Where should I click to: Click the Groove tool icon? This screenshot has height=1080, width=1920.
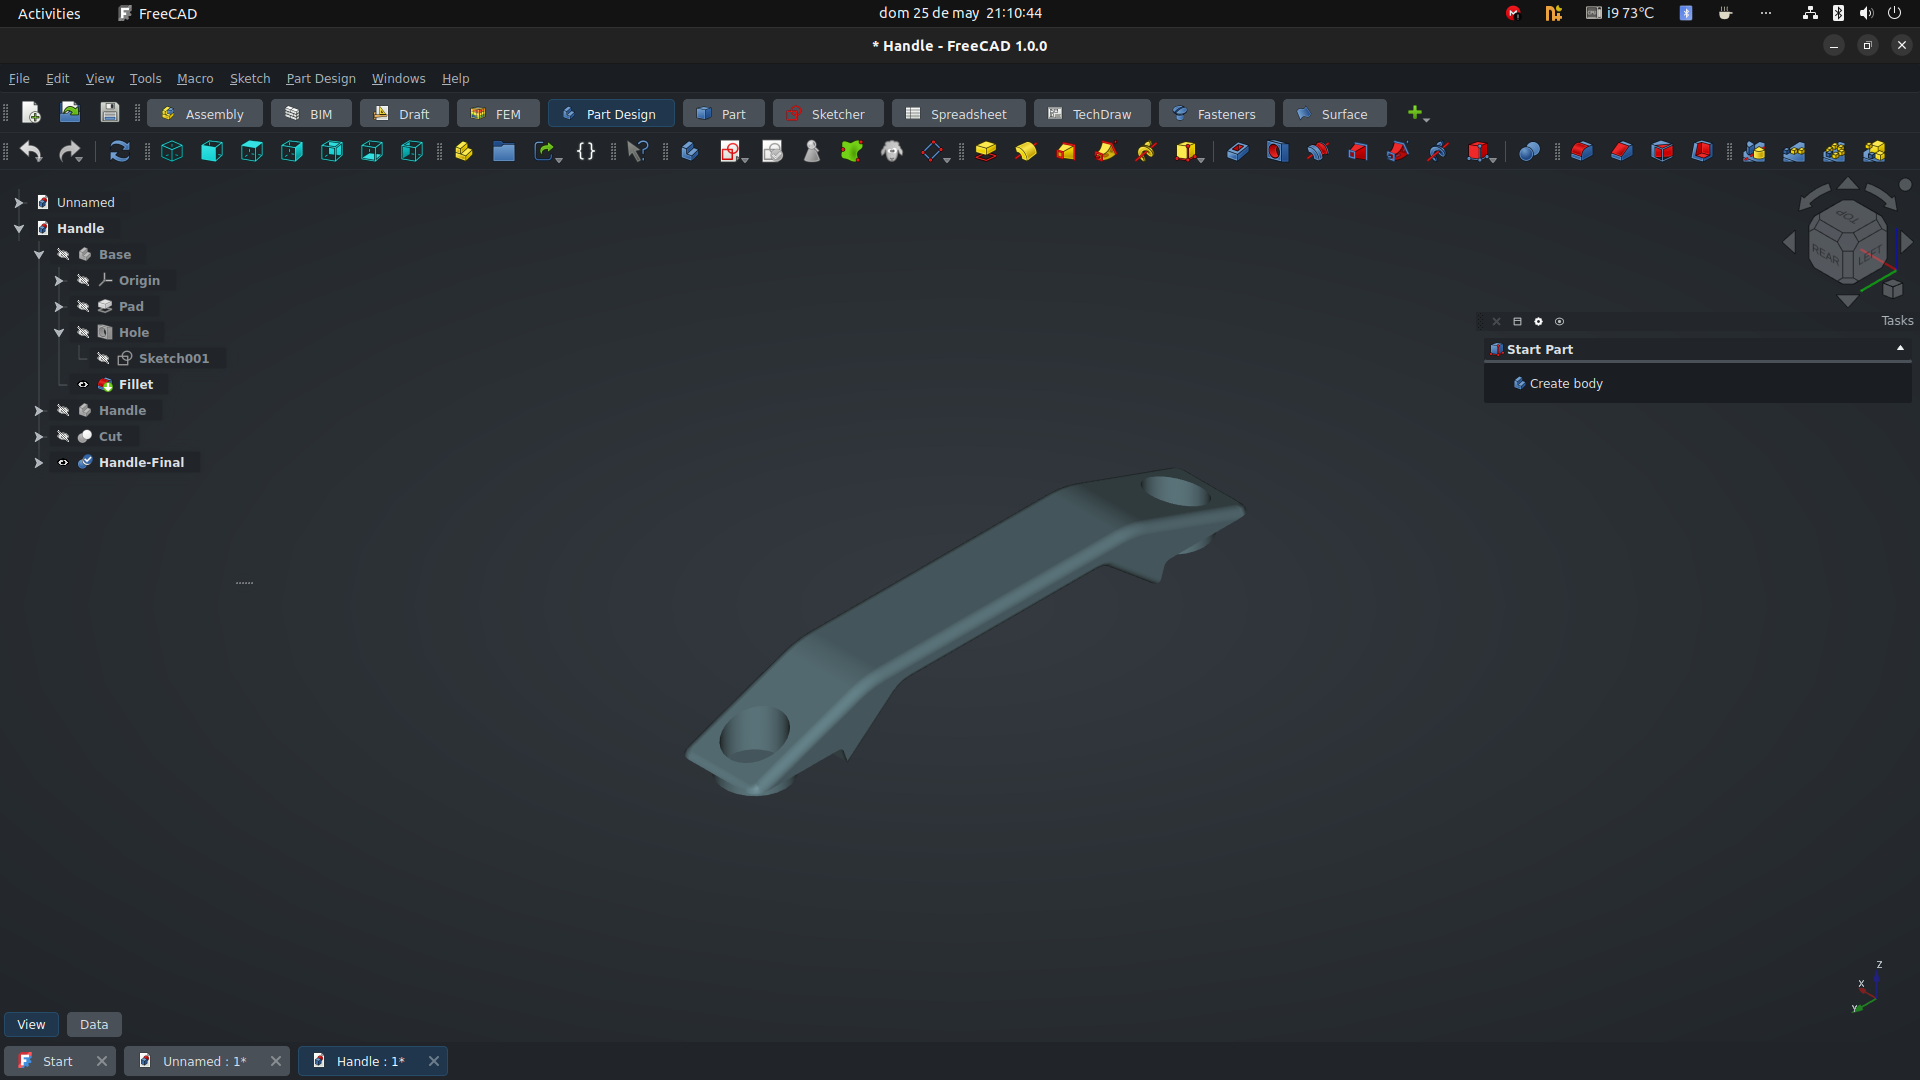tap(1318, 151)
